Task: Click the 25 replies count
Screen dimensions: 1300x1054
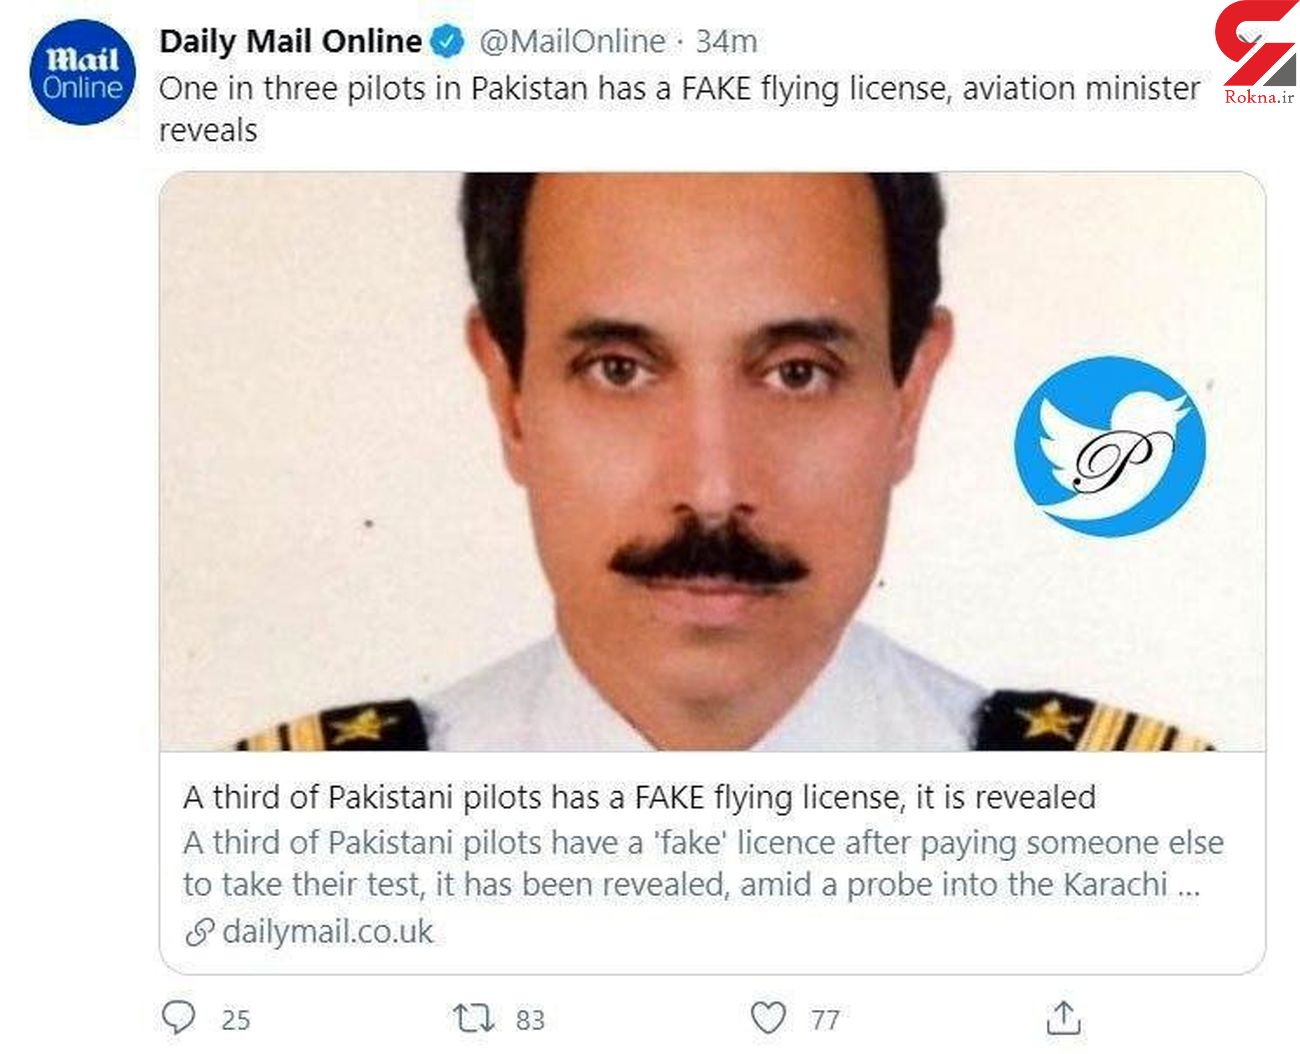Action: pyautogui.click(x=236, y=1020)
